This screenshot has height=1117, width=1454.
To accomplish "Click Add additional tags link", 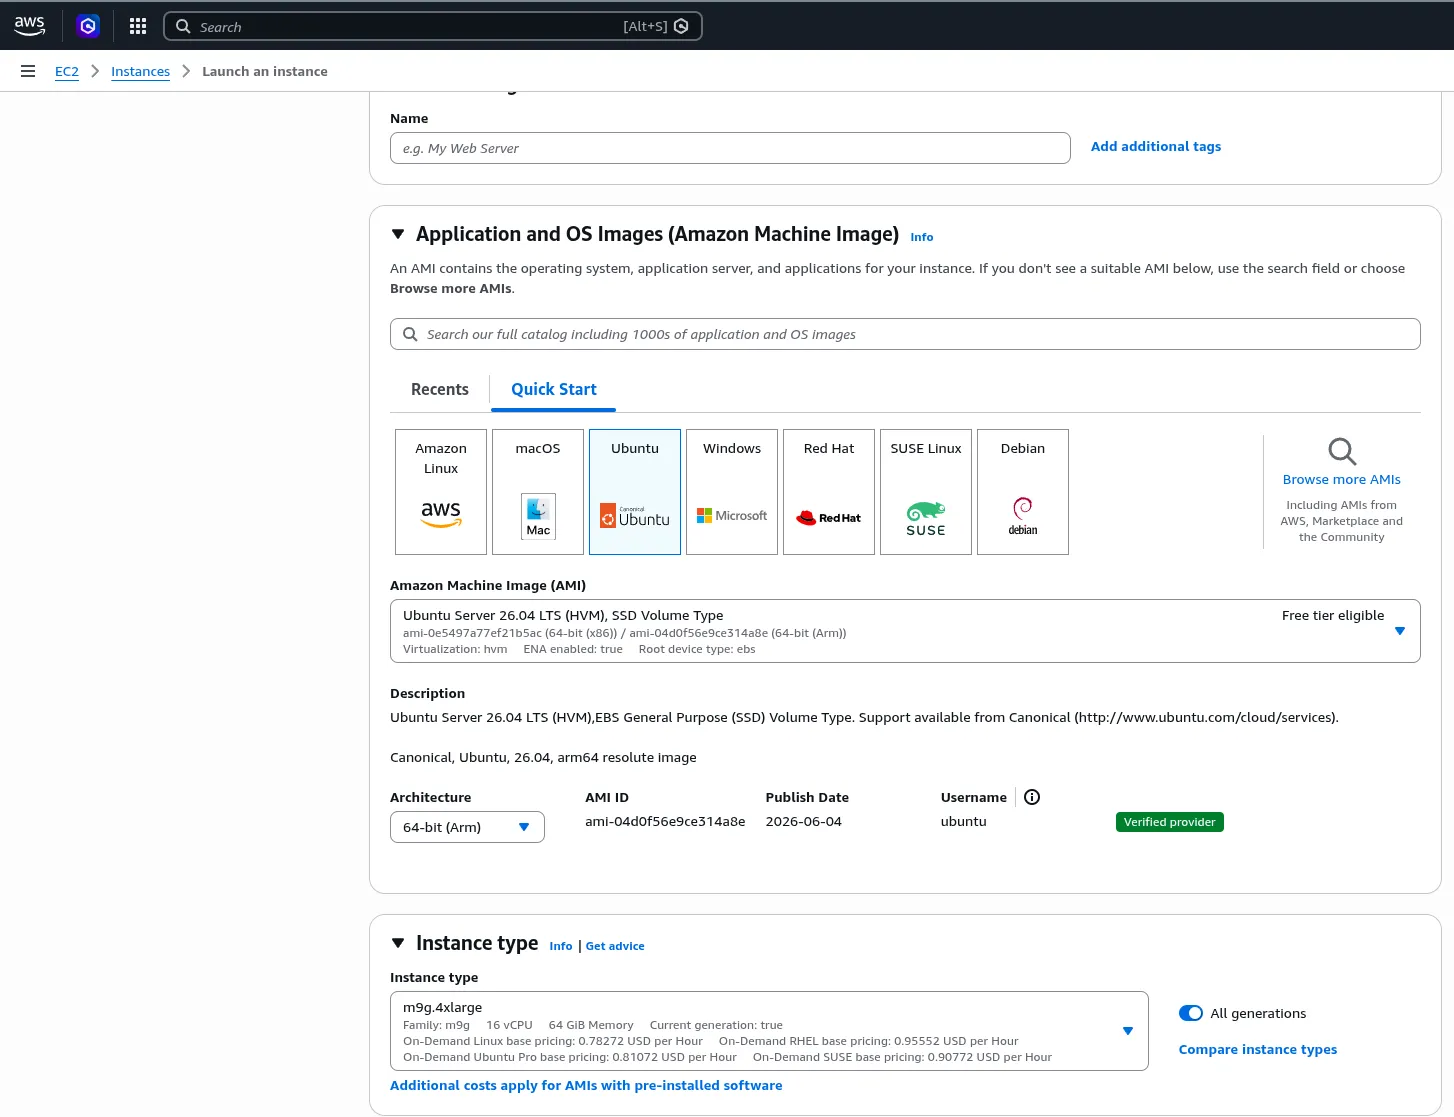I will (x=1156, y=146).
